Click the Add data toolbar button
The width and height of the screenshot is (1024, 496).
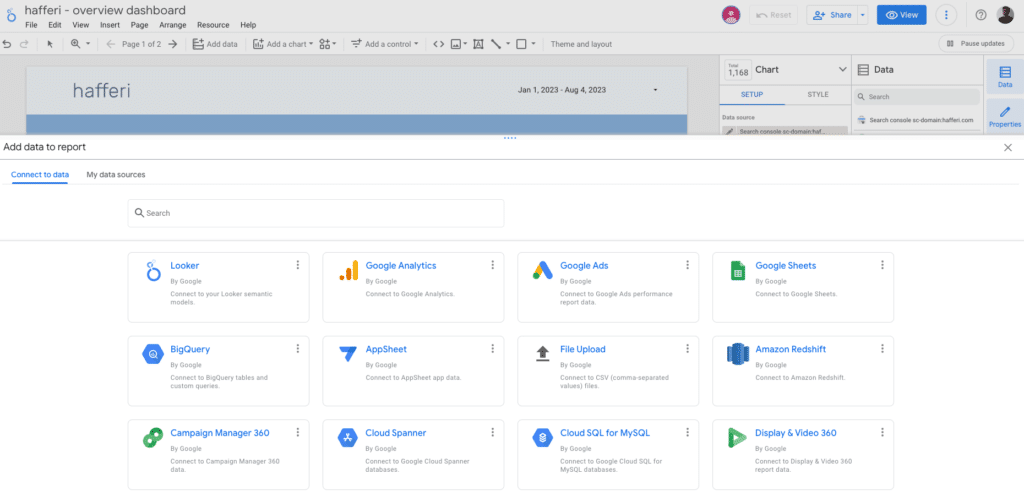215,44
